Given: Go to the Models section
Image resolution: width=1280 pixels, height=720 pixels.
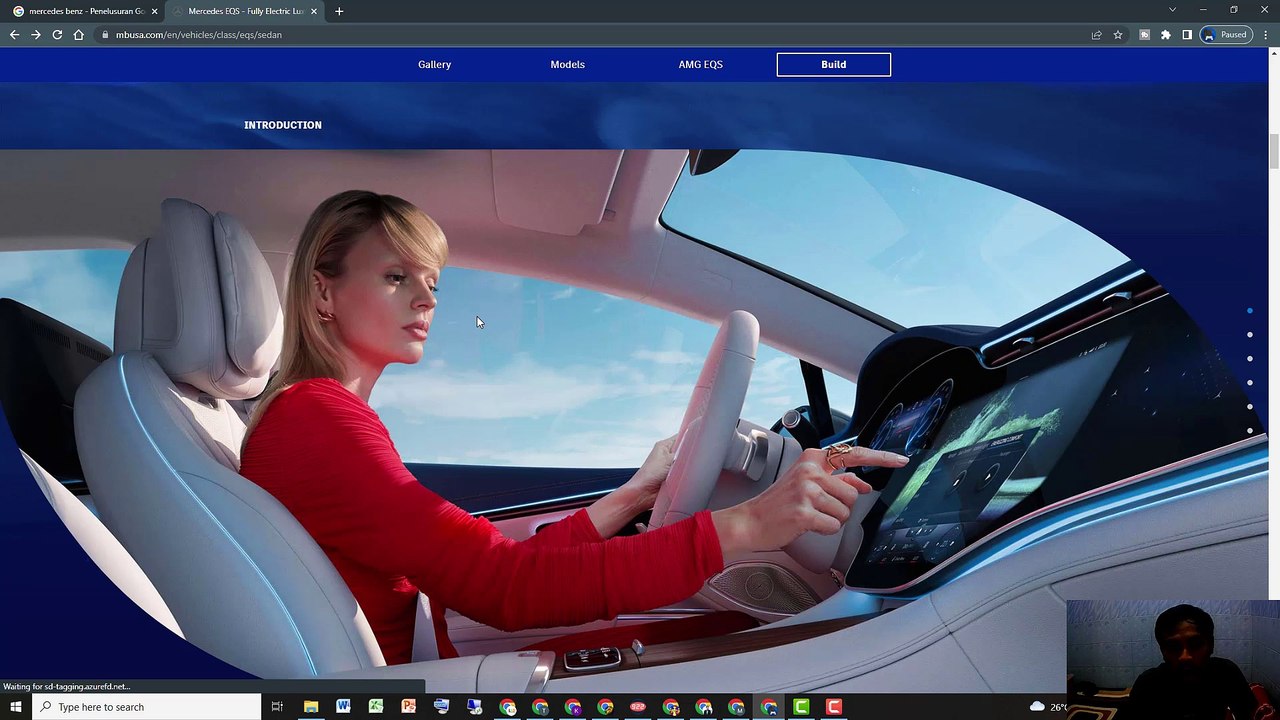Looking at the screenshot, I should [567, 65].
